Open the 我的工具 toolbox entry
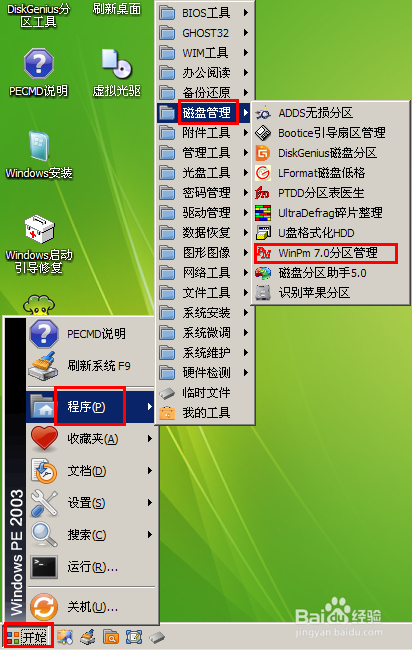The width and height of the screenshot is (412, 650). click(x=206, y=413)
